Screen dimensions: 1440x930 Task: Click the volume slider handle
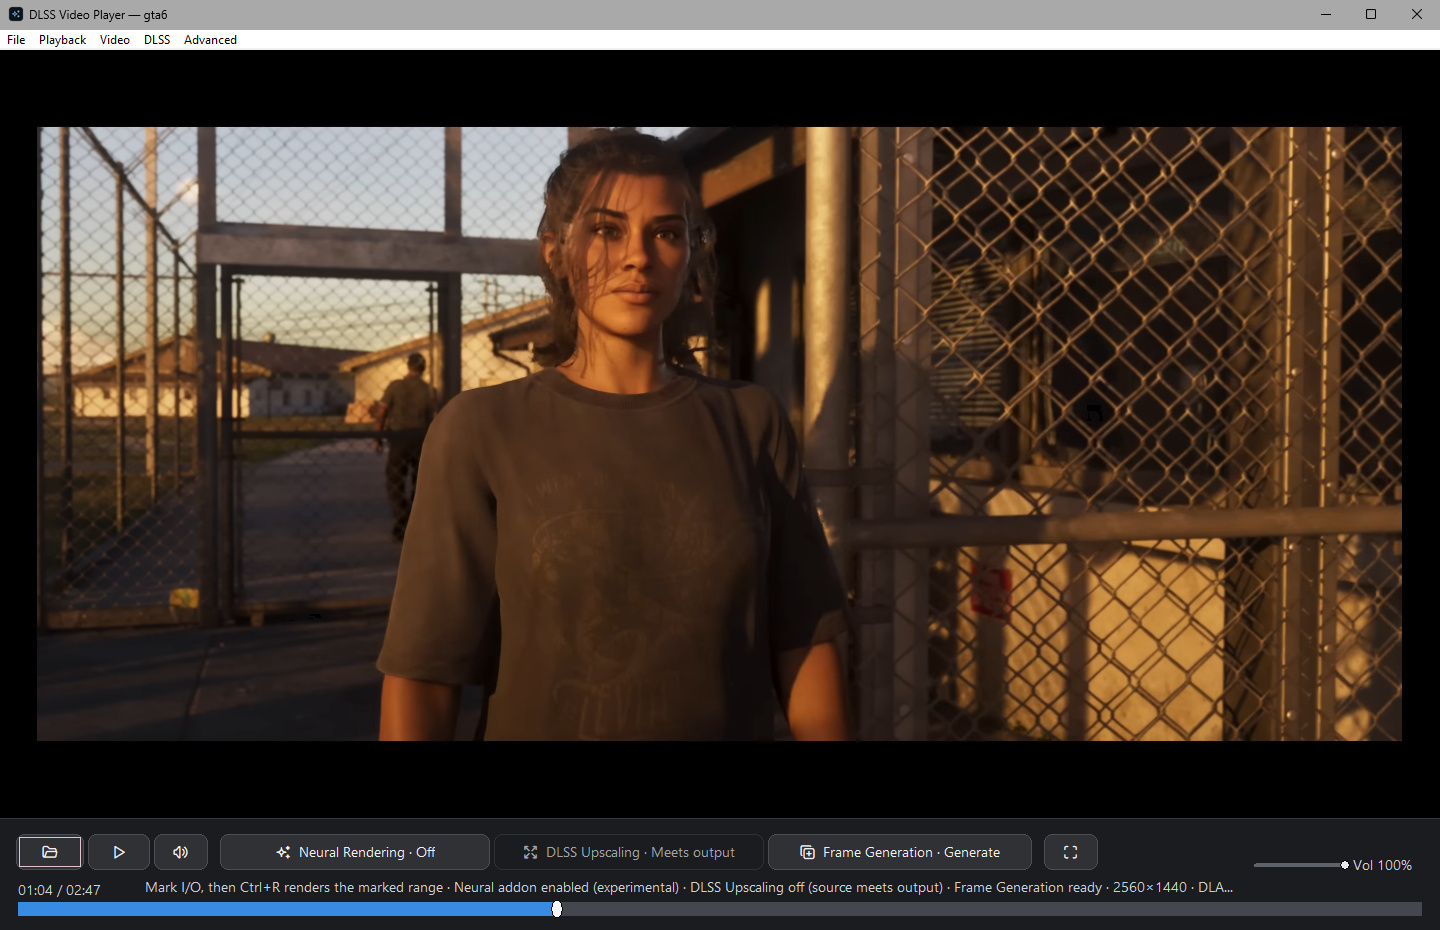click(1345, 865)
